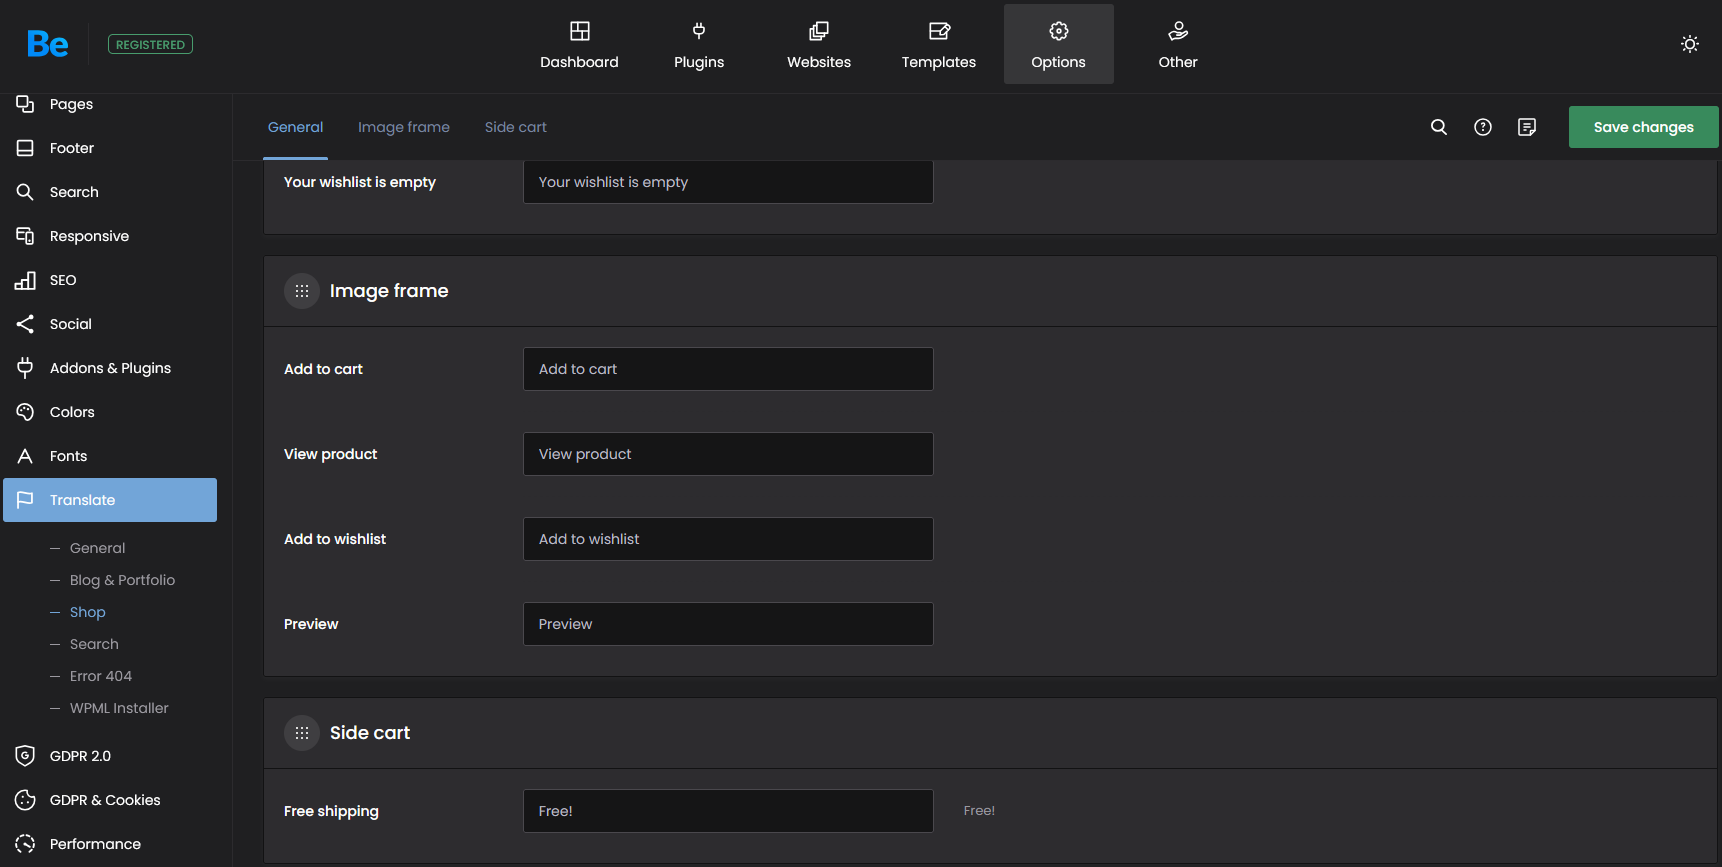Click the Add to wishlist text field

727,539
